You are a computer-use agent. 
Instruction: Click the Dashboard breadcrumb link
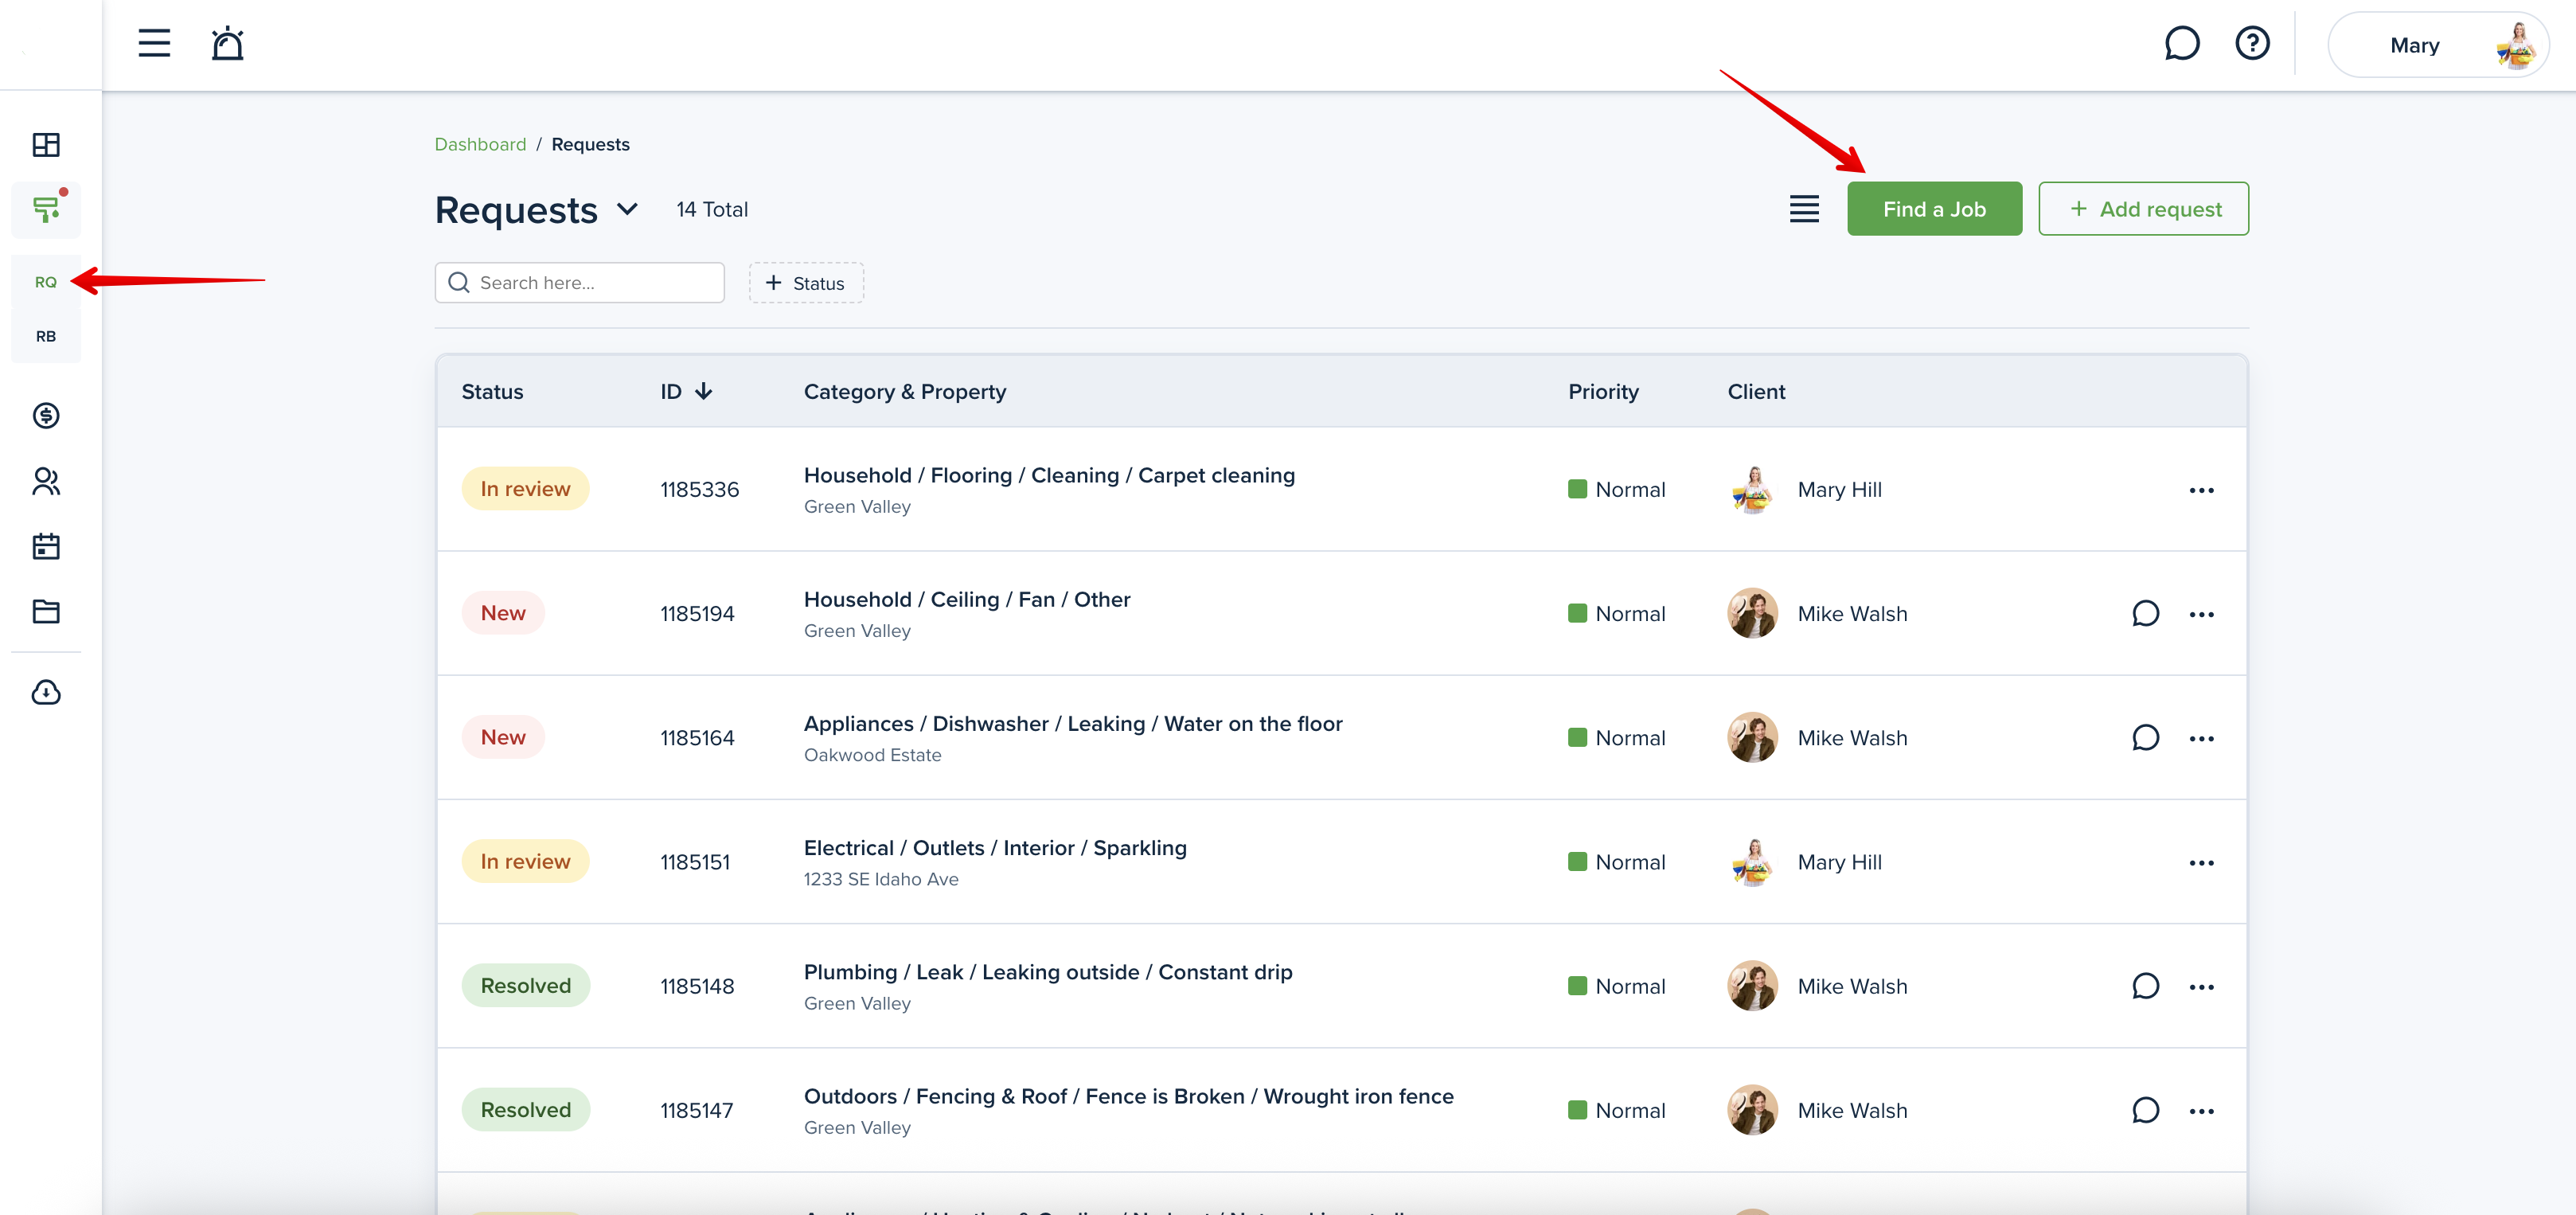click(480, 144)
